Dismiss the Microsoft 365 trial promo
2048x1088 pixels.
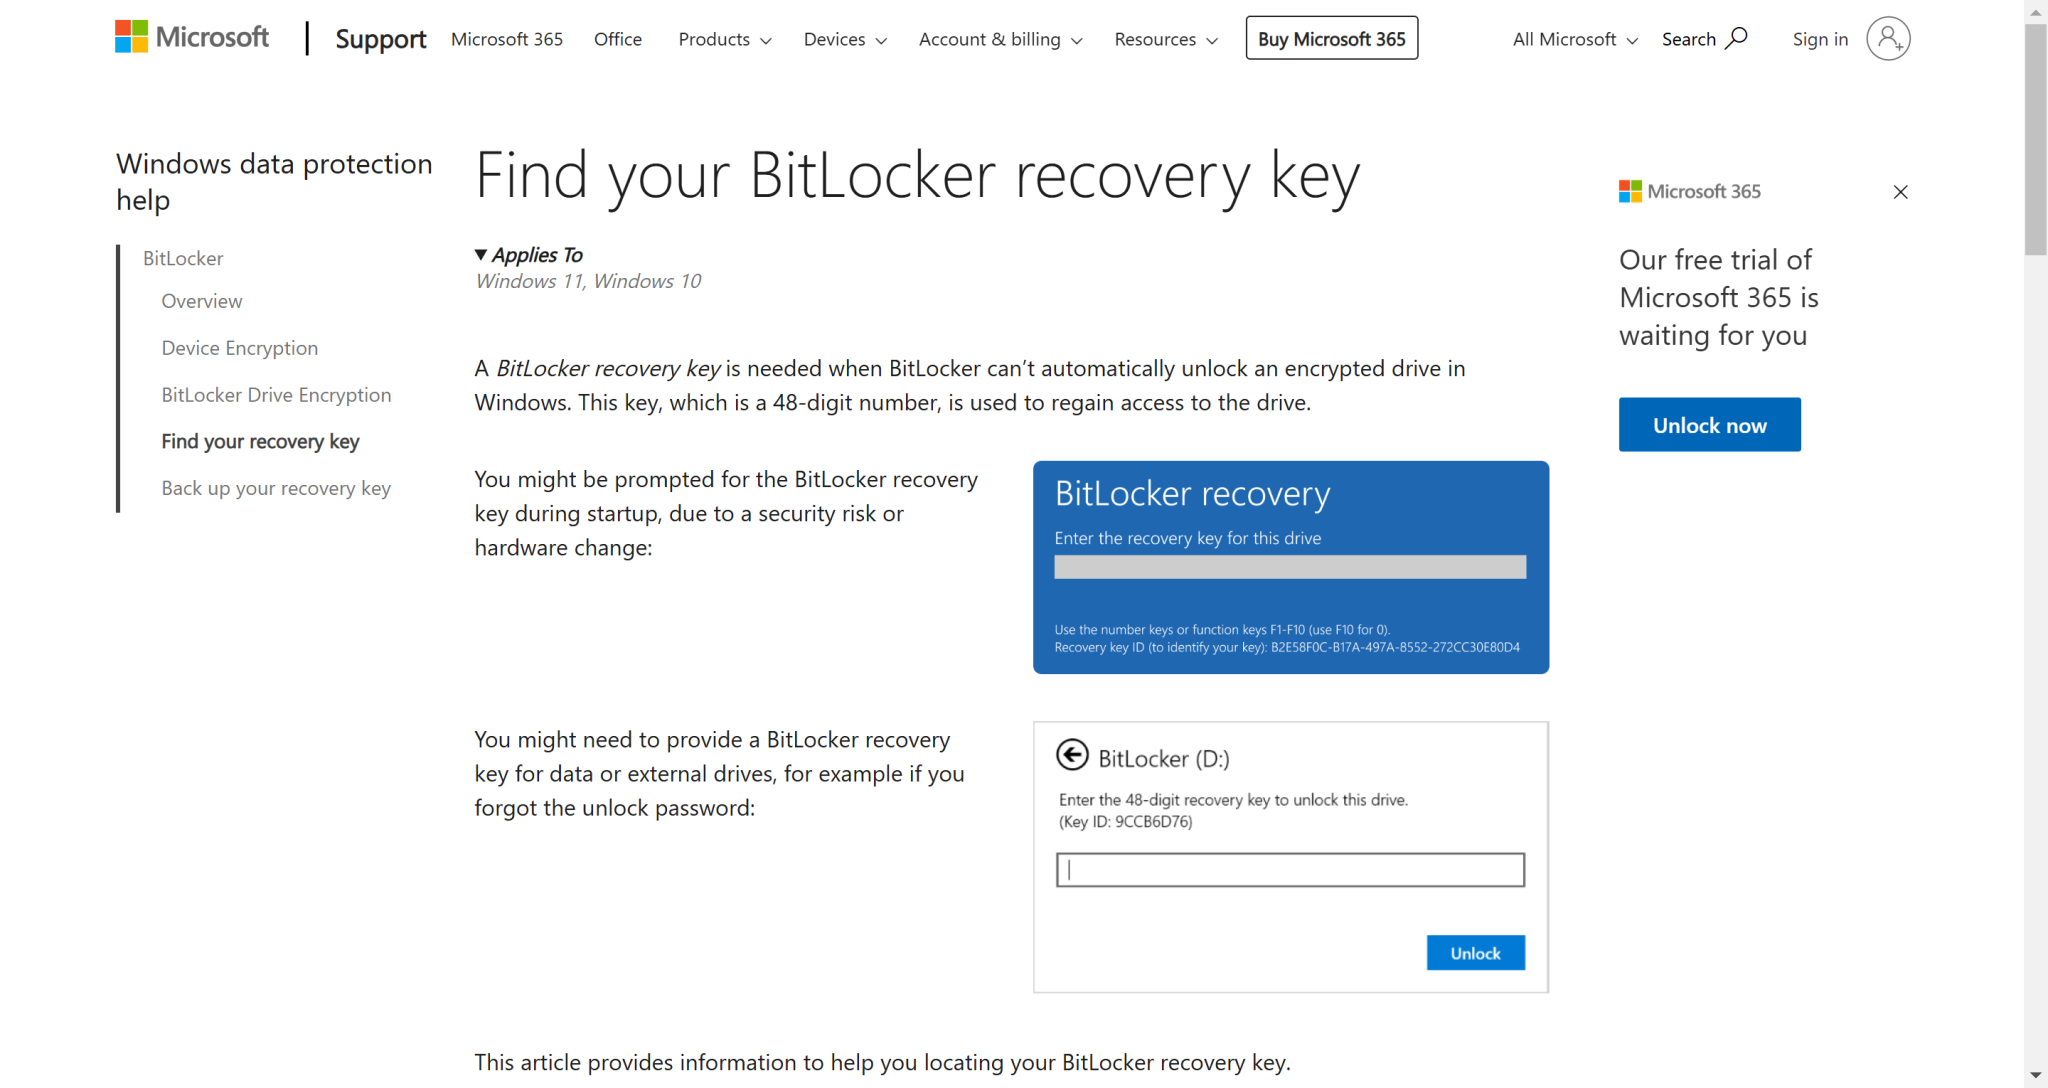1900,191
